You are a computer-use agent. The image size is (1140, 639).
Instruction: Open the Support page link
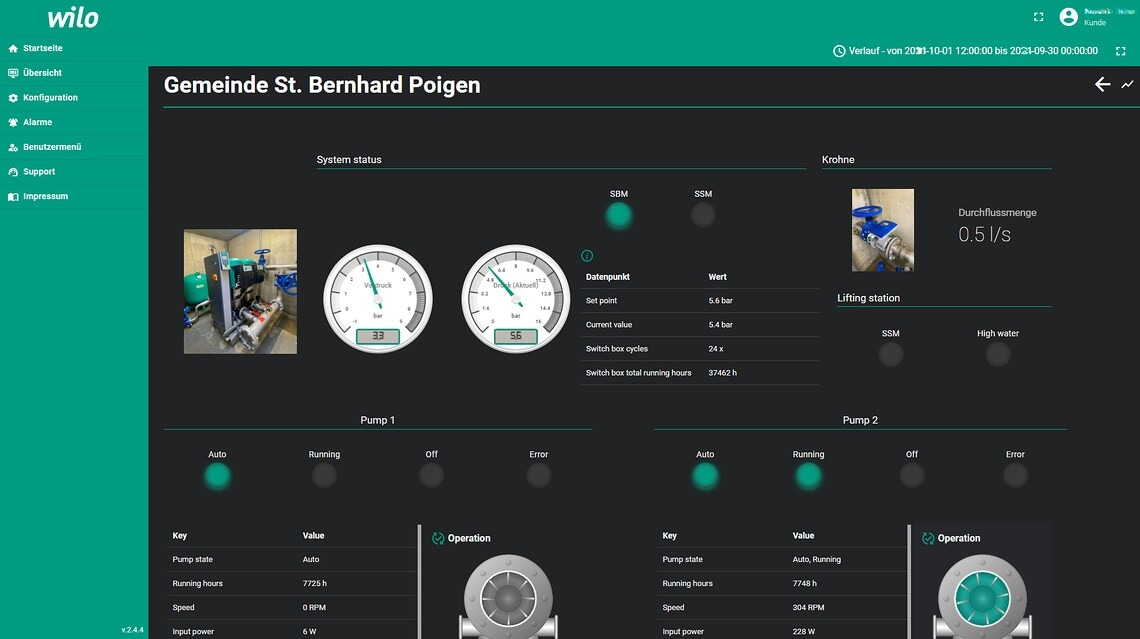39,172
